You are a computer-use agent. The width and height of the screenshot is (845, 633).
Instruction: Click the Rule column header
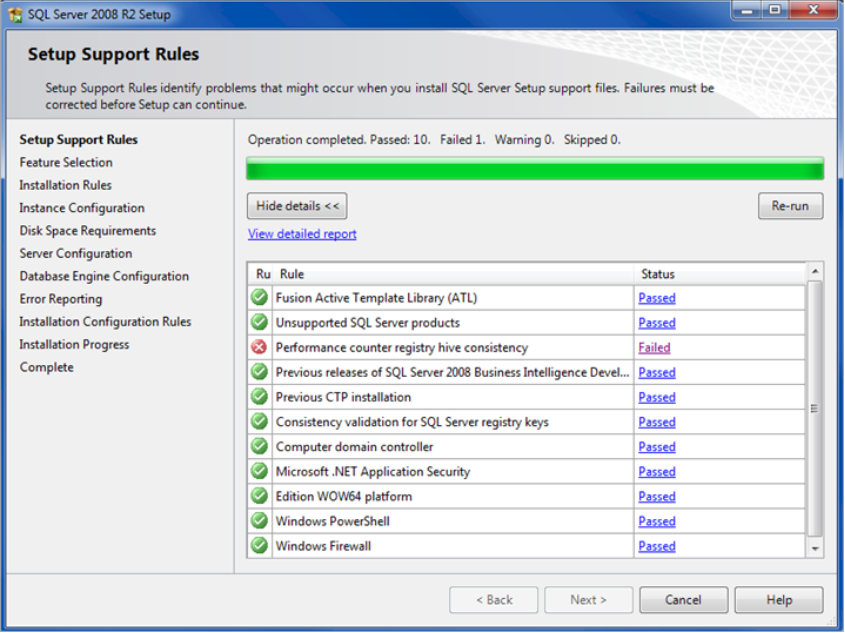(x=454, y=274)
